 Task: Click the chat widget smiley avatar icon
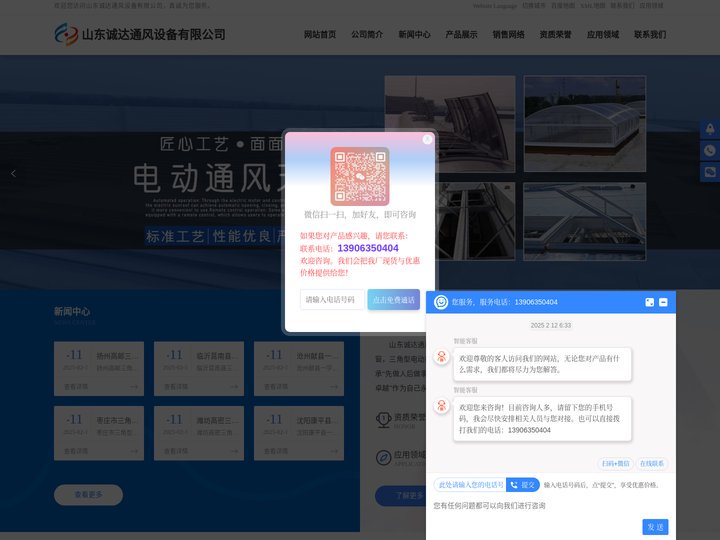click(441, 302)
